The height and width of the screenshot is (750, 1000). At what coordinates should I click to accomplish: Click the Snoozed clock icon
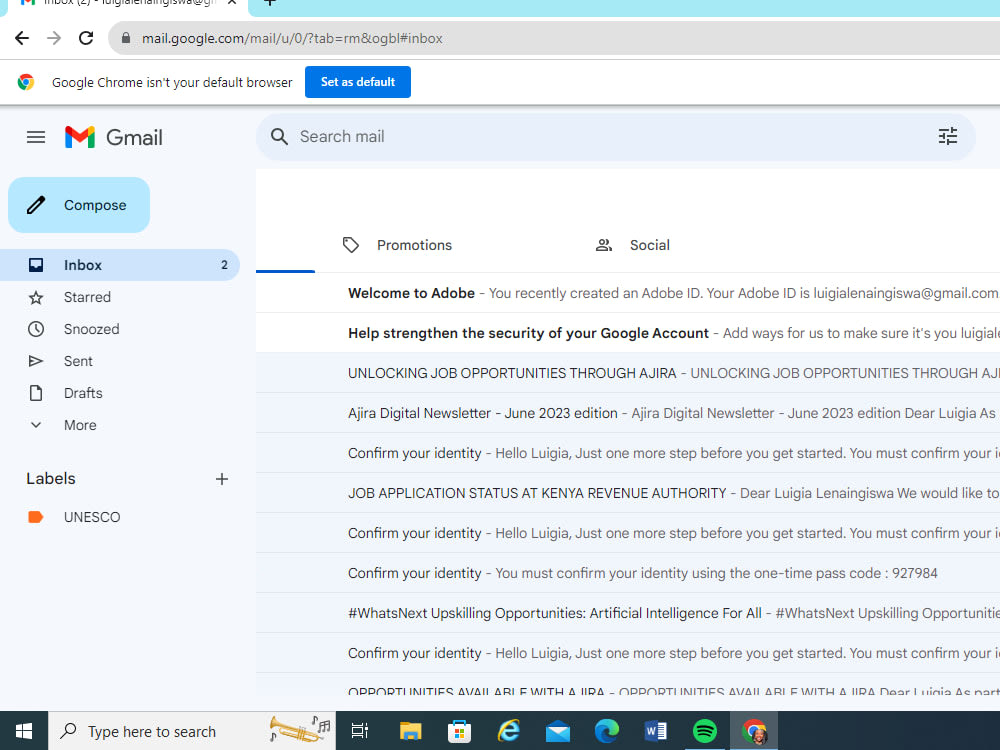[36, 329]
